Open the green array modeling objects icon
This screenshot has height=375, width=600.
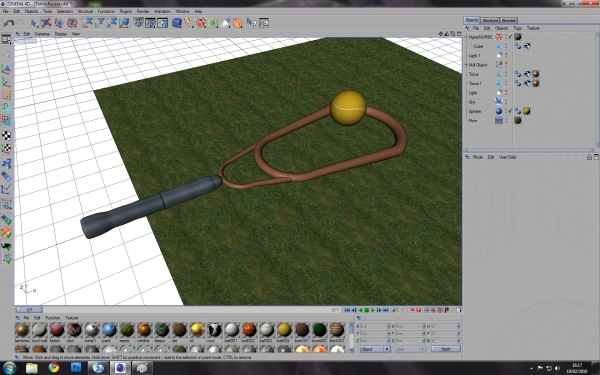tap(213, 23)
